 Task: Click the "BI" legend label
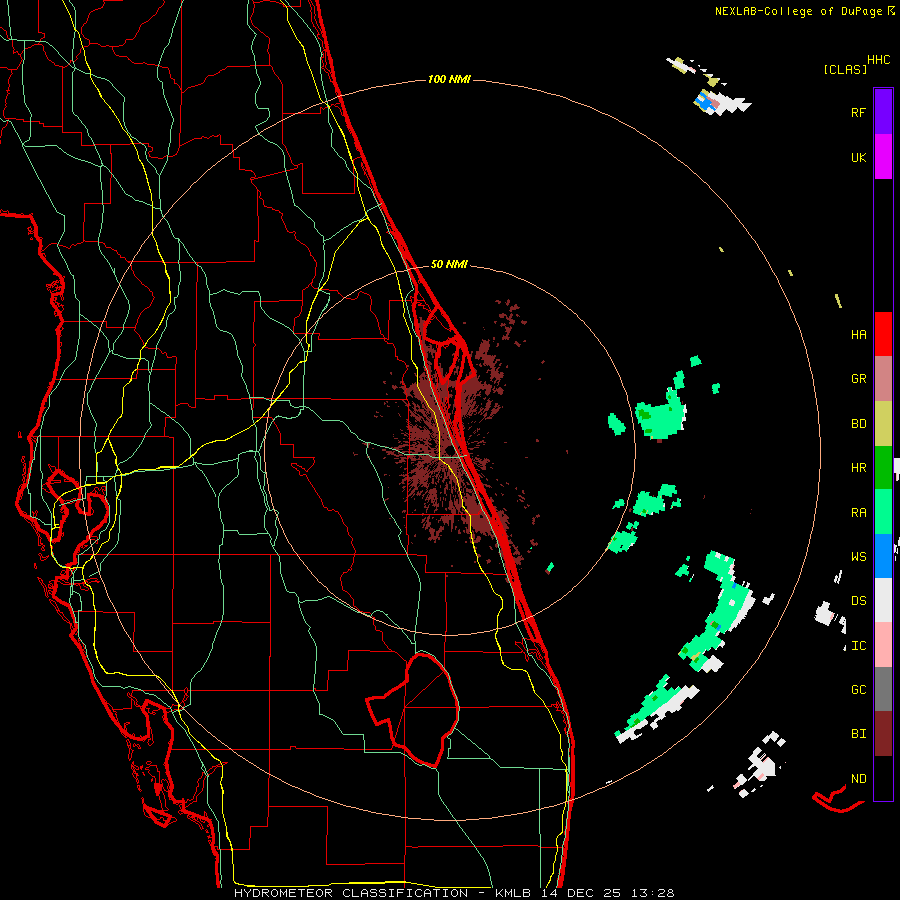858,734
